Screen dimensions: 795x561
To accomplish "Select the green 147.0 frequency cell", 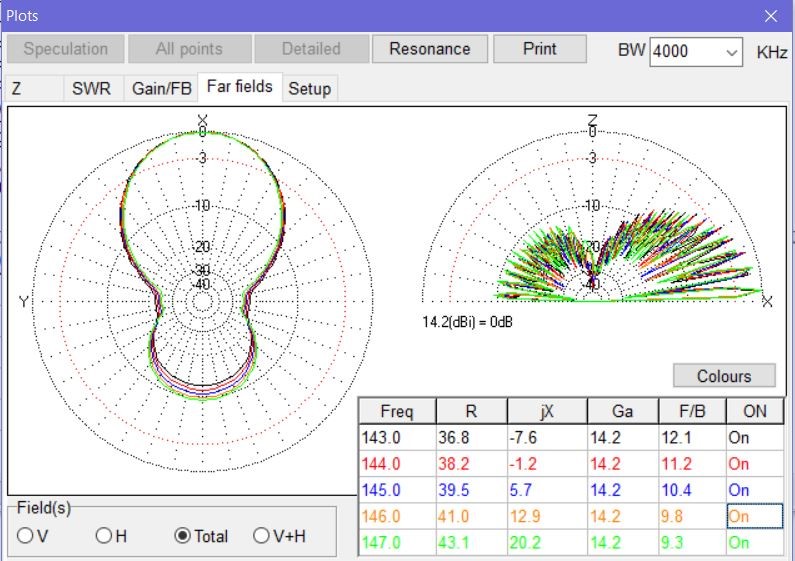I will tap(398, 543).
